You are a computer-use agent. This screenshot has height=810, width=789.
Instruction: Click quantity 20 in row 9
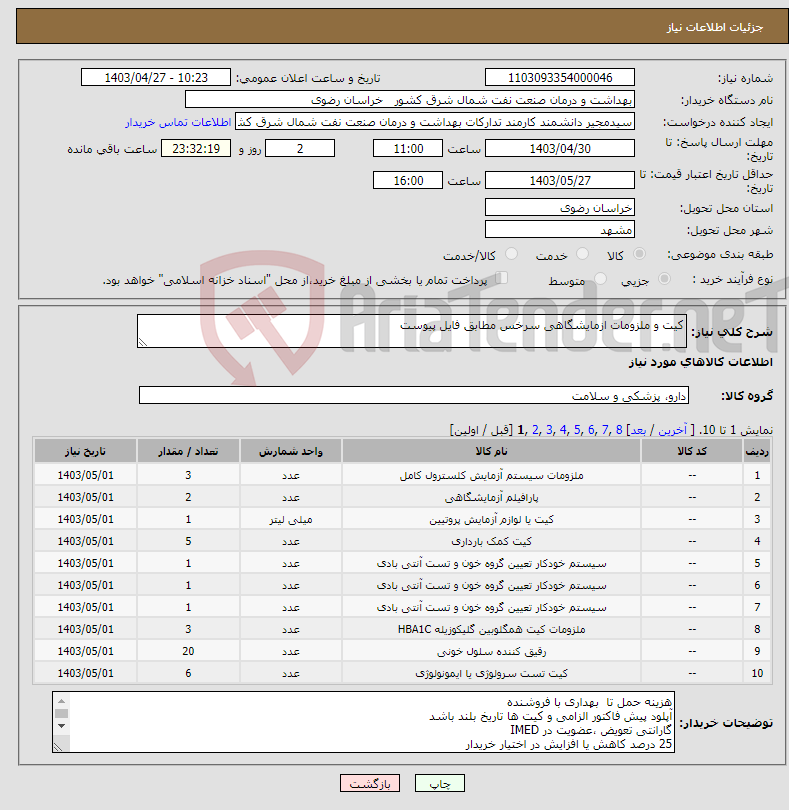188,651
